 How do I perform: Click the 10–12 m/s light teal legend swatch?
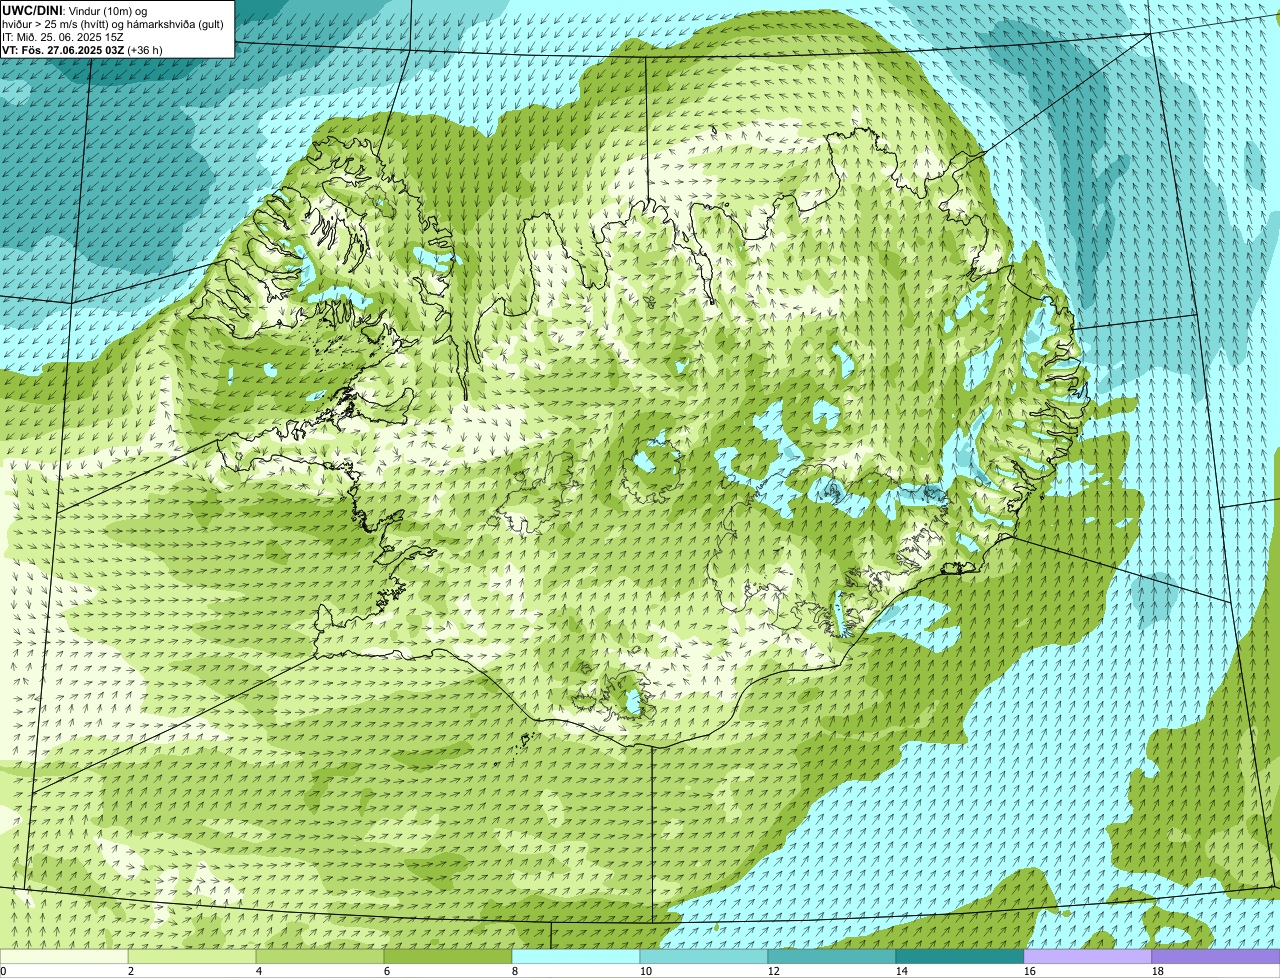click(x=704, y=957)
